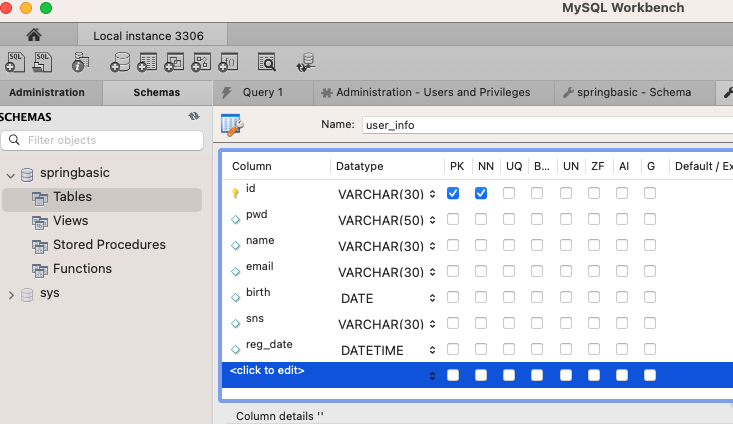Create a new table icon
The width and height of the screenshot is (733, 424).
[x=147, y=62]
